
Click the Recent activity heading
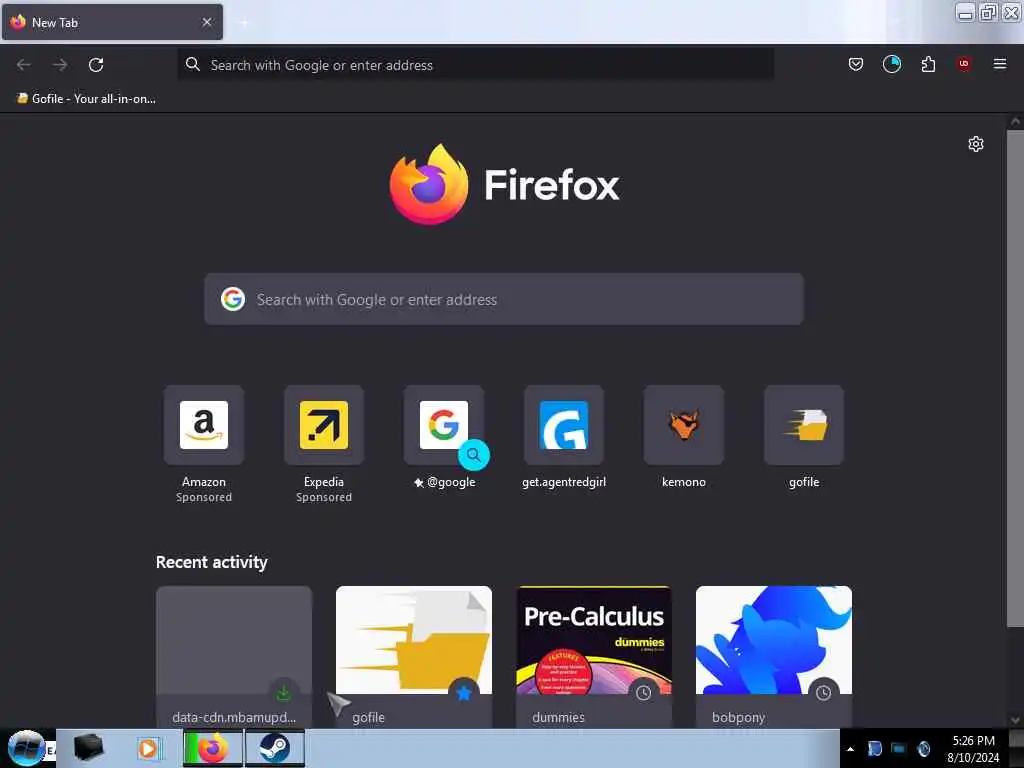(x=212, y=562)
